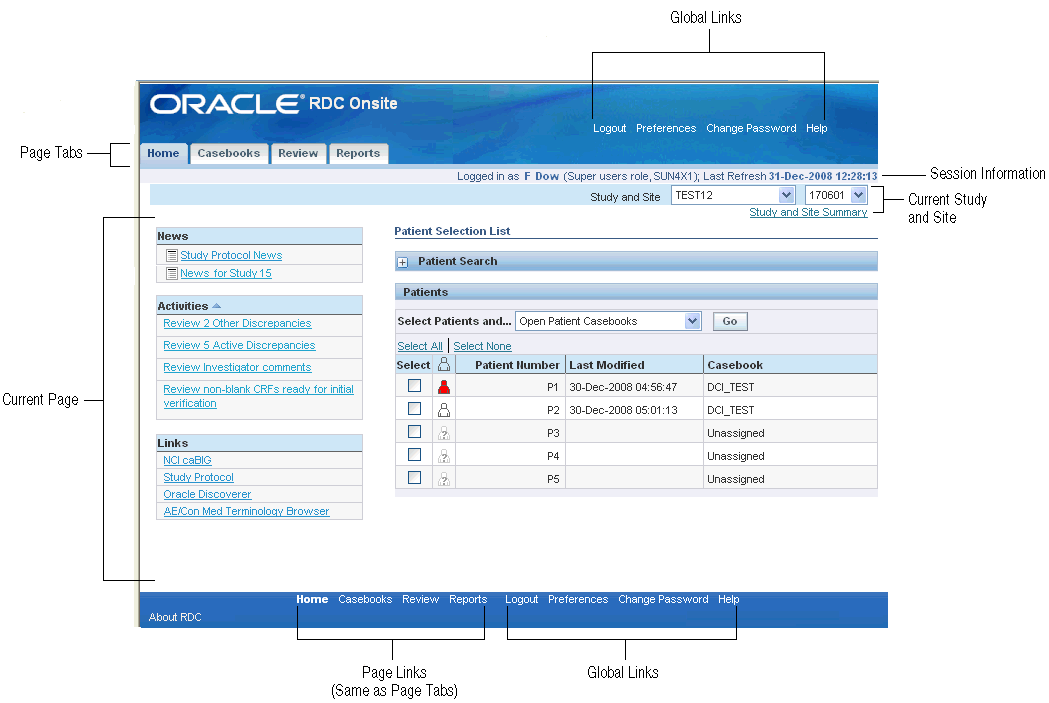The image size is (1049, 703).
Task: Click Preferences in the footer links
Action: point(578,599)
